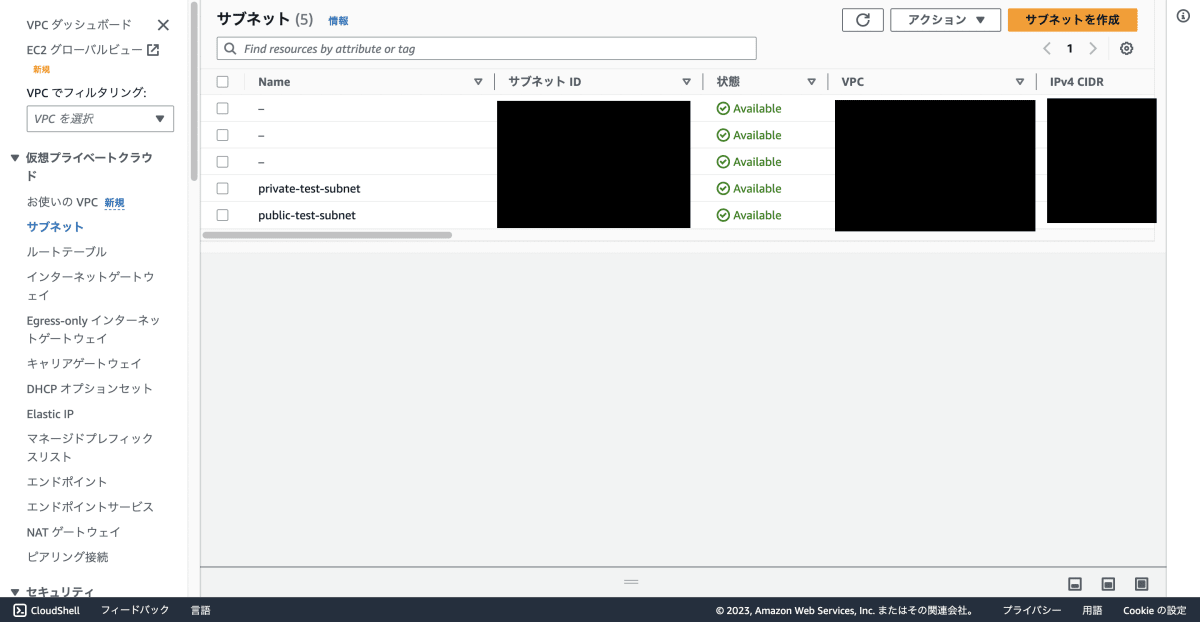Viewport: 1200px width, 622px height.
Task: Click page number 1 in pagination
Action: (x=1069, y=48)
